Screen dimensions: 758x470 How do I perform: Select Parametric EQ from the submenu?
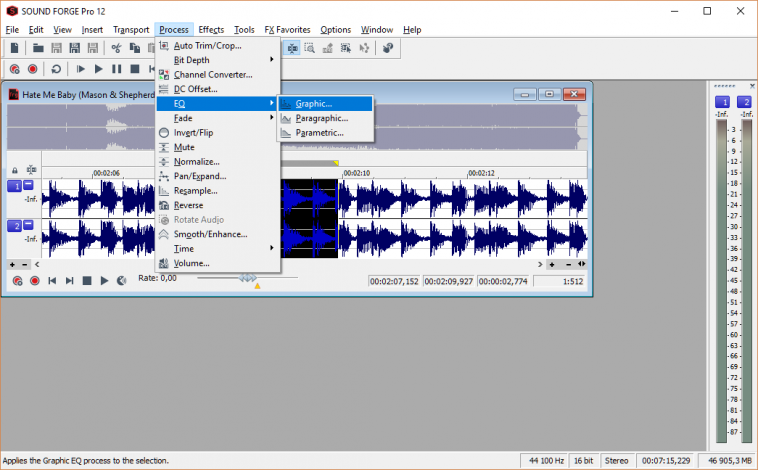[x=319, y=132]
